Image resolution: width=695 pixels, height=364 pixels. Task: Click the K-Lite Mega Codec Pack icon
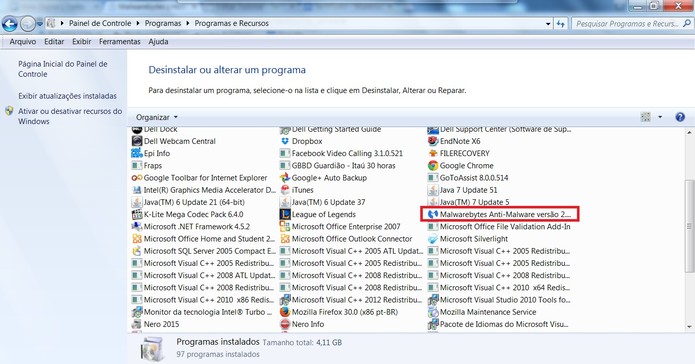pos(137,214)
